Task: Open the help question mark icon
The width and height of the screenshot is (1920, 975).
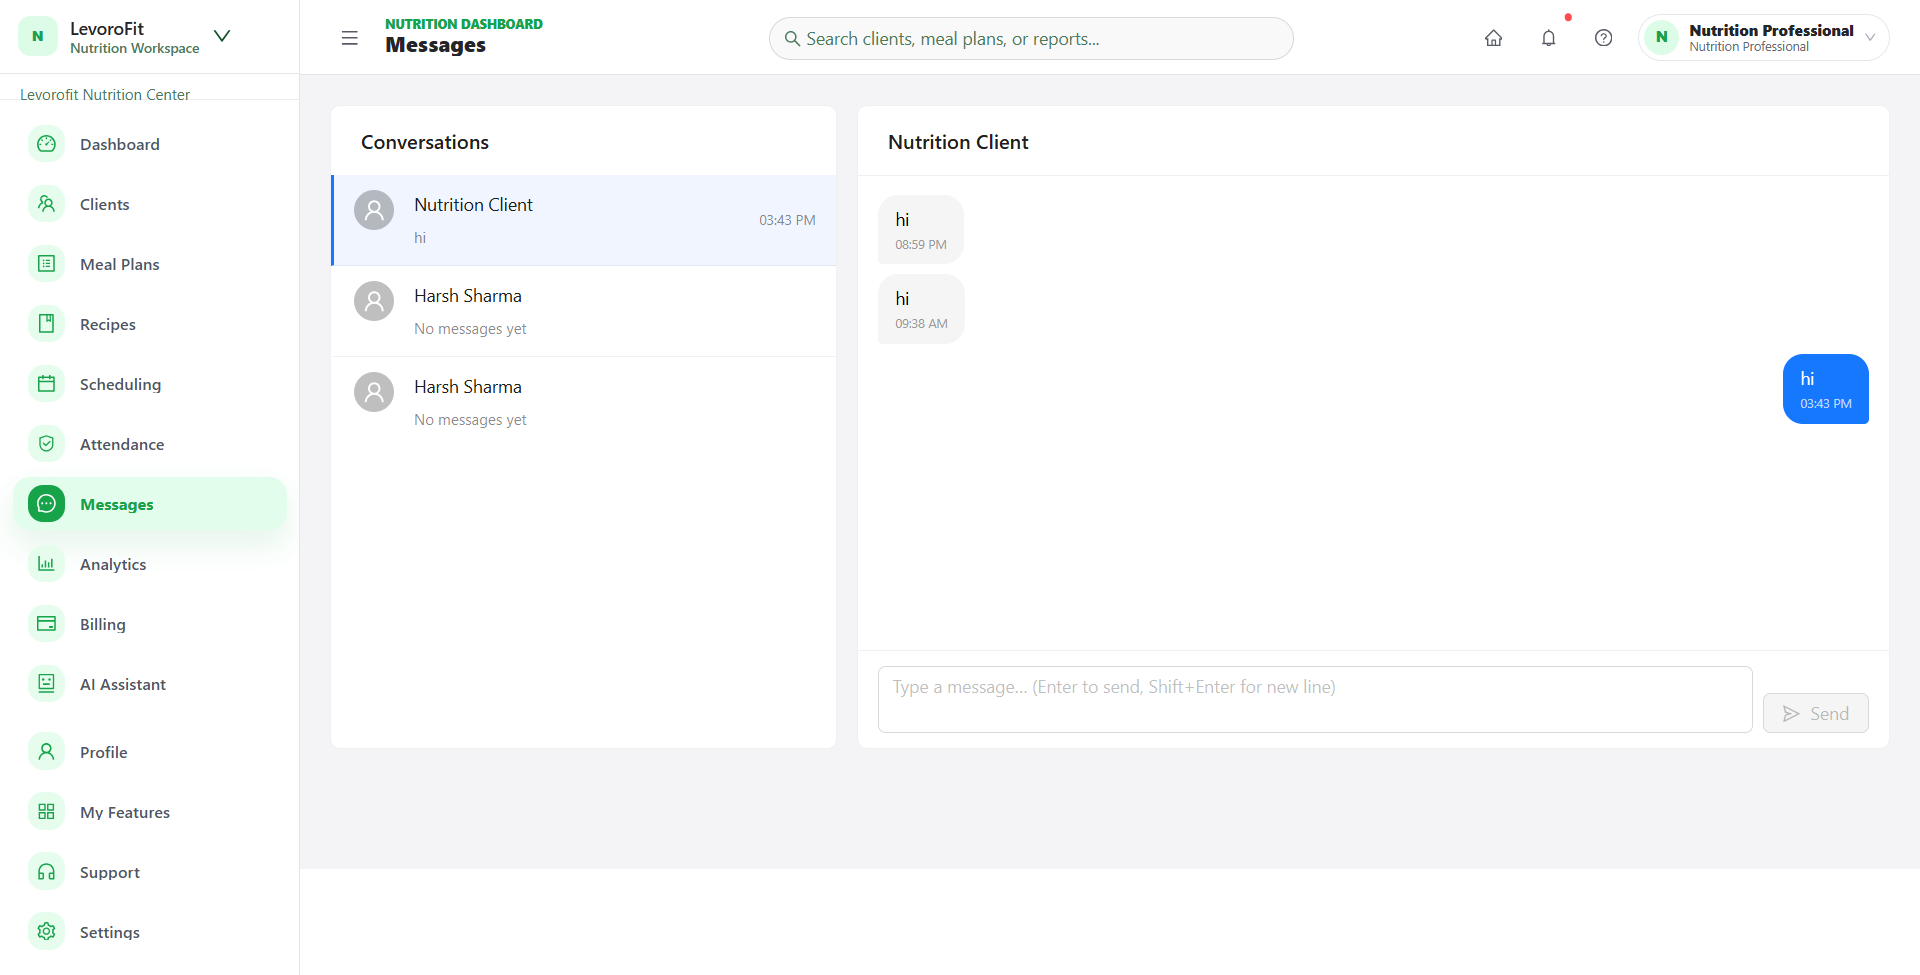Action: (1603, 38)
